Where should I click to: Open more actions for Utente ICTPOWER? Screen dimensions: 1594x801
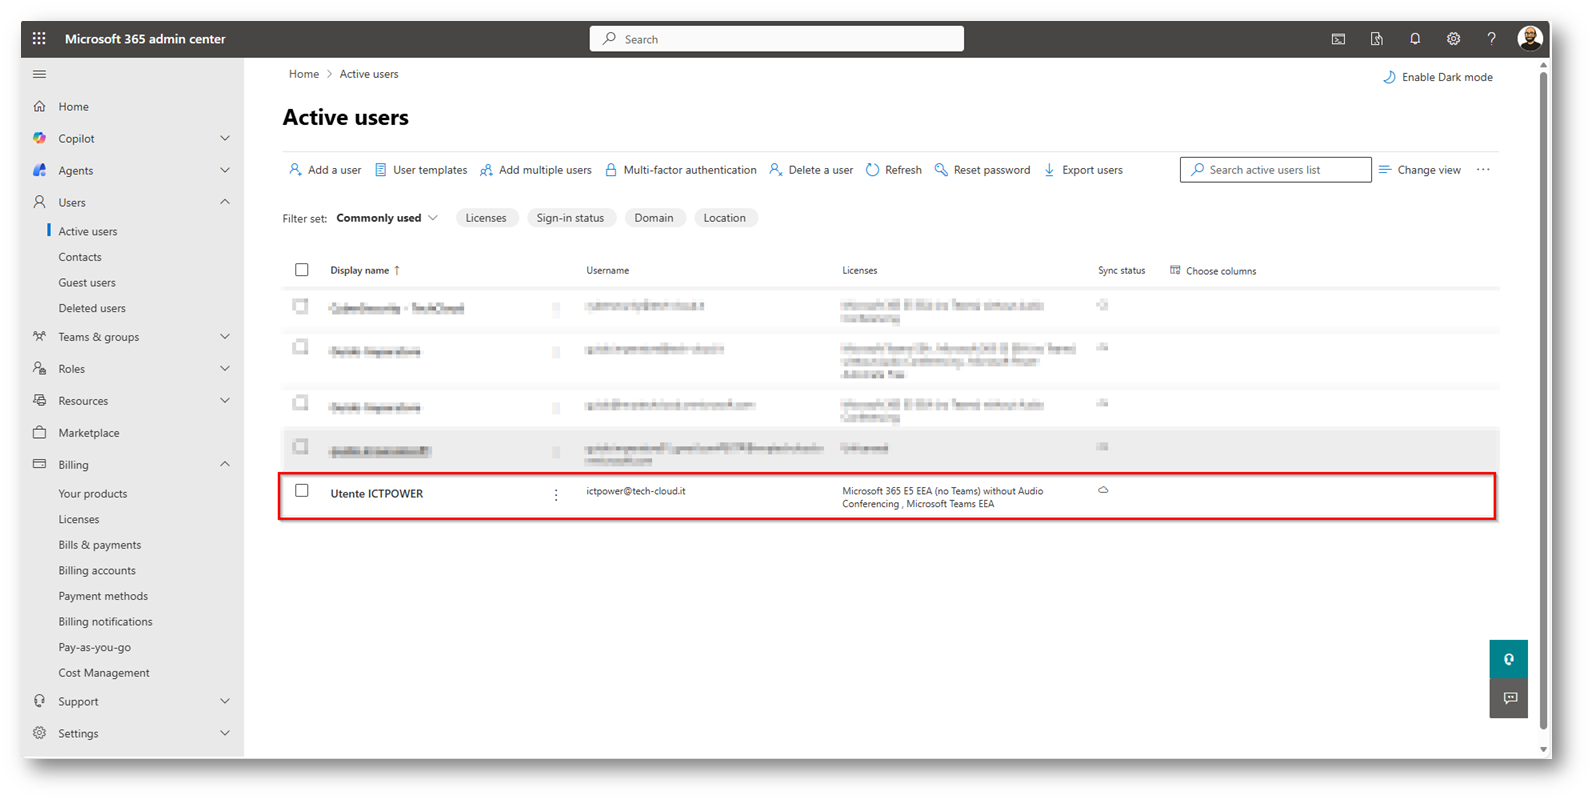pos(556,495)
